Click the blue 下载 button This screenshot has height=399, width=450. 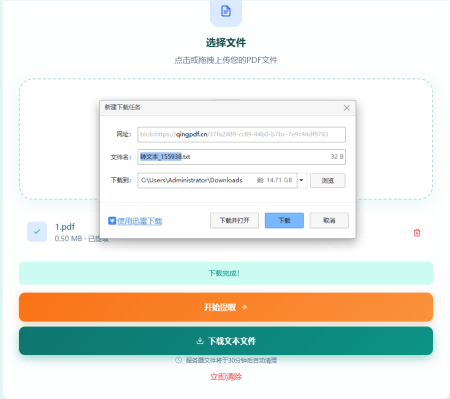(284, 220)
